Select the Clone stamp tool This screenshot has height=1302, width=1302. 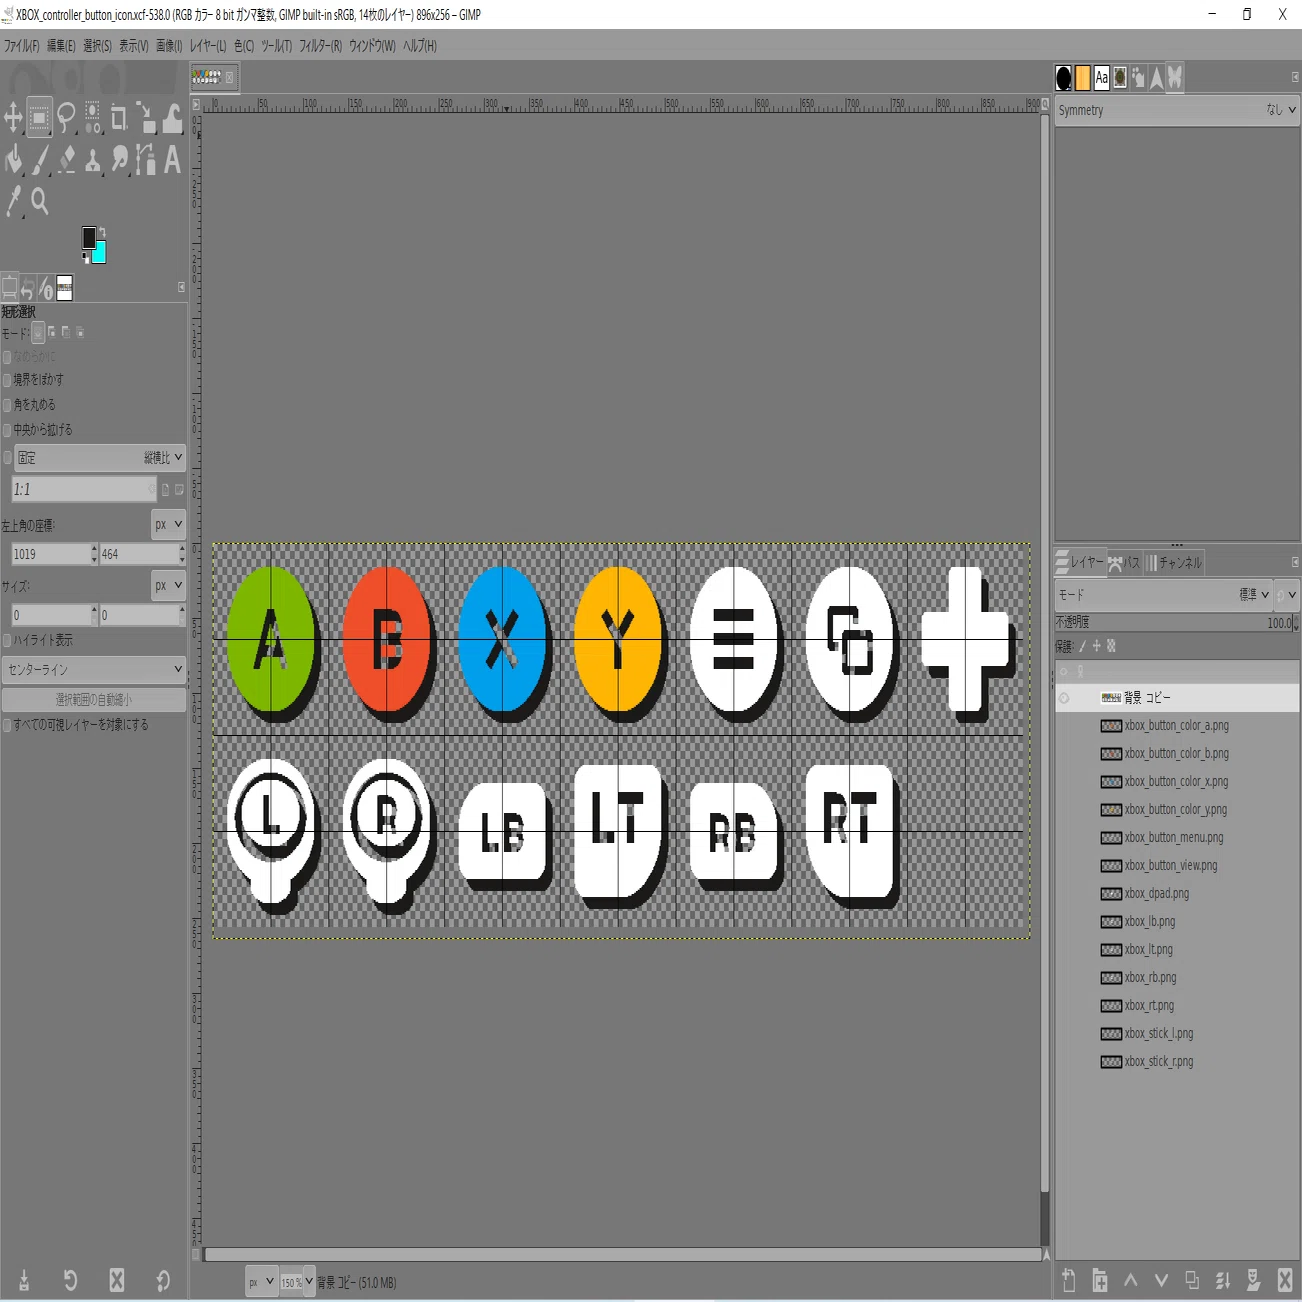92,159
